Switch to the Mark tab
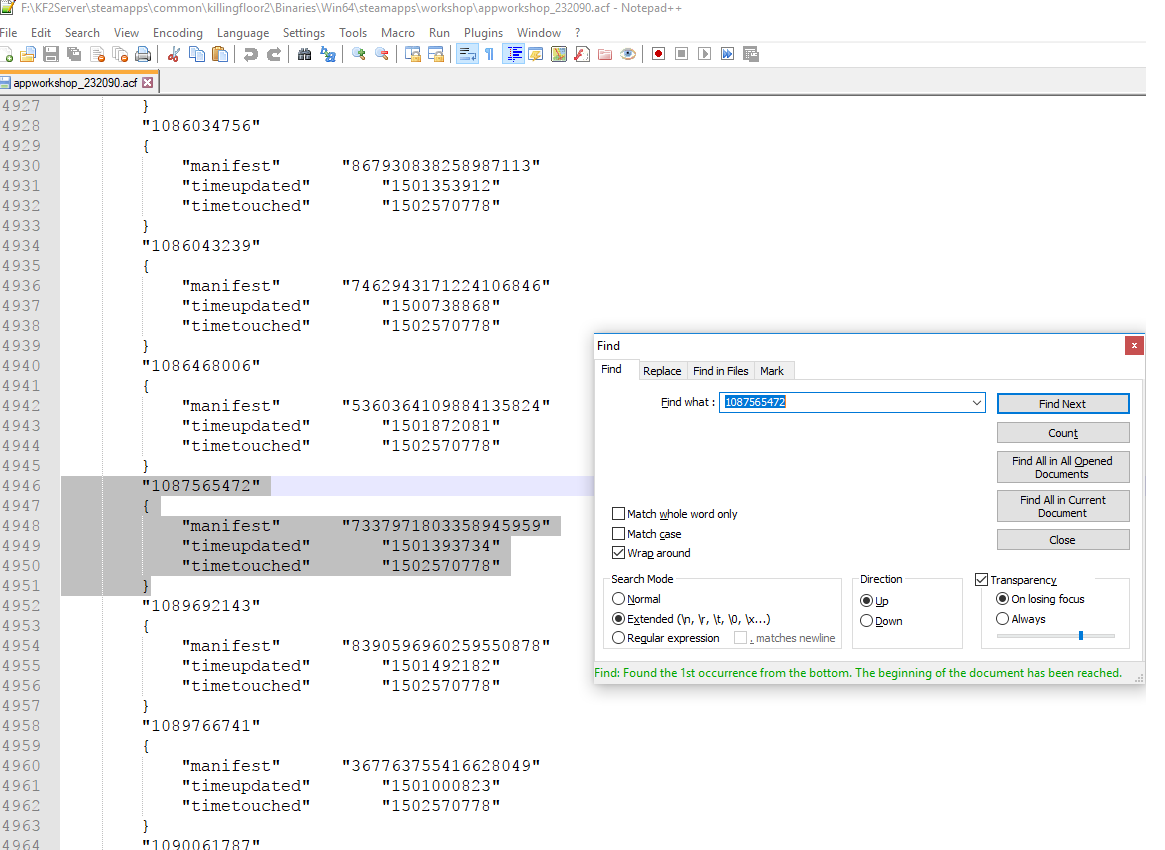Viewport: 1165px width, 850px height. pyautogui.click(x=772, y=371)
